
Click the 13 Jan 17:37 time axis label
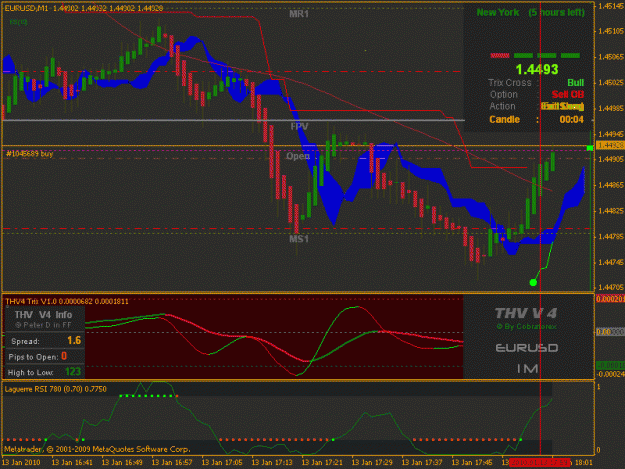click(x=422, y=463)
